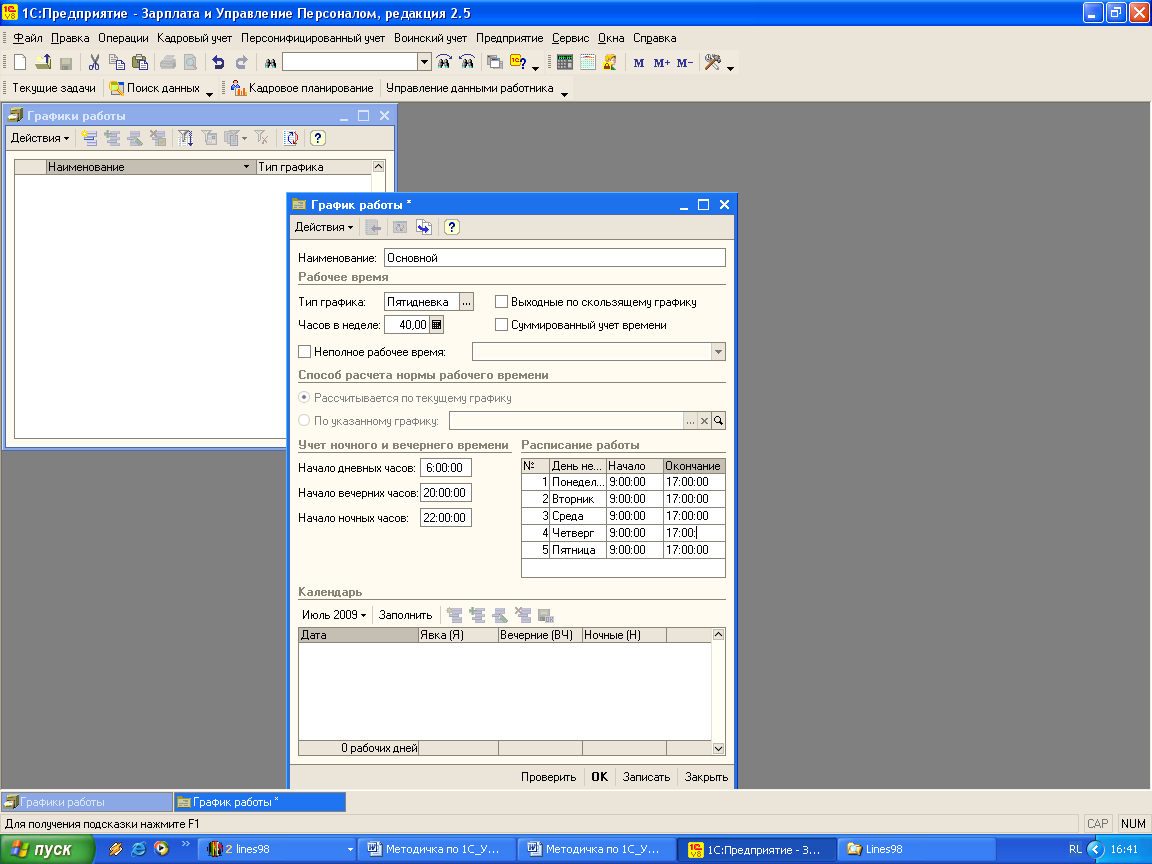Open the 1C help icon with question mark
Viewport: 1152px width, 864px height.
coord(519,62)
